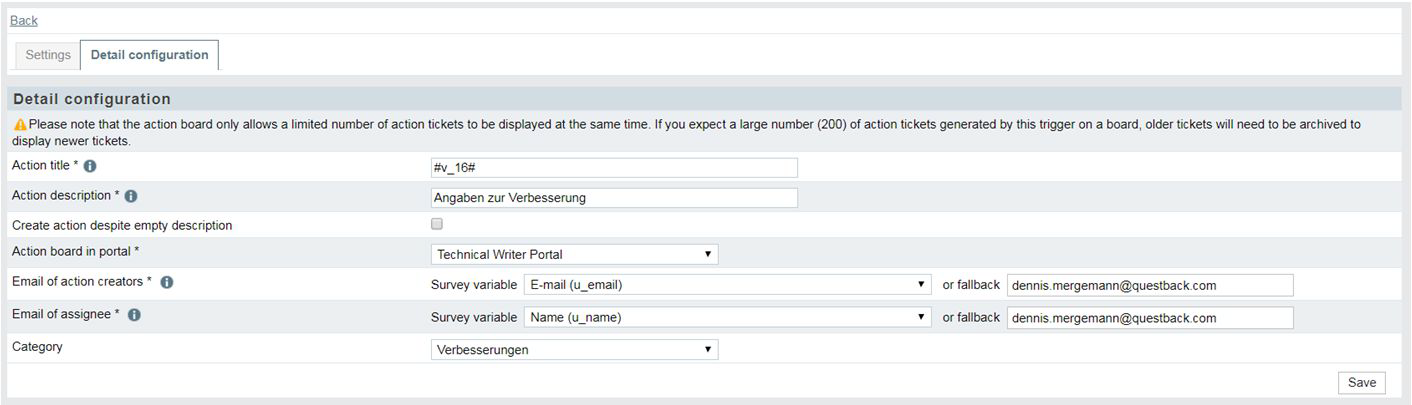Click info icon next to Action title
This screenshot has height=405, width=1412.
(x=90, y=166)
